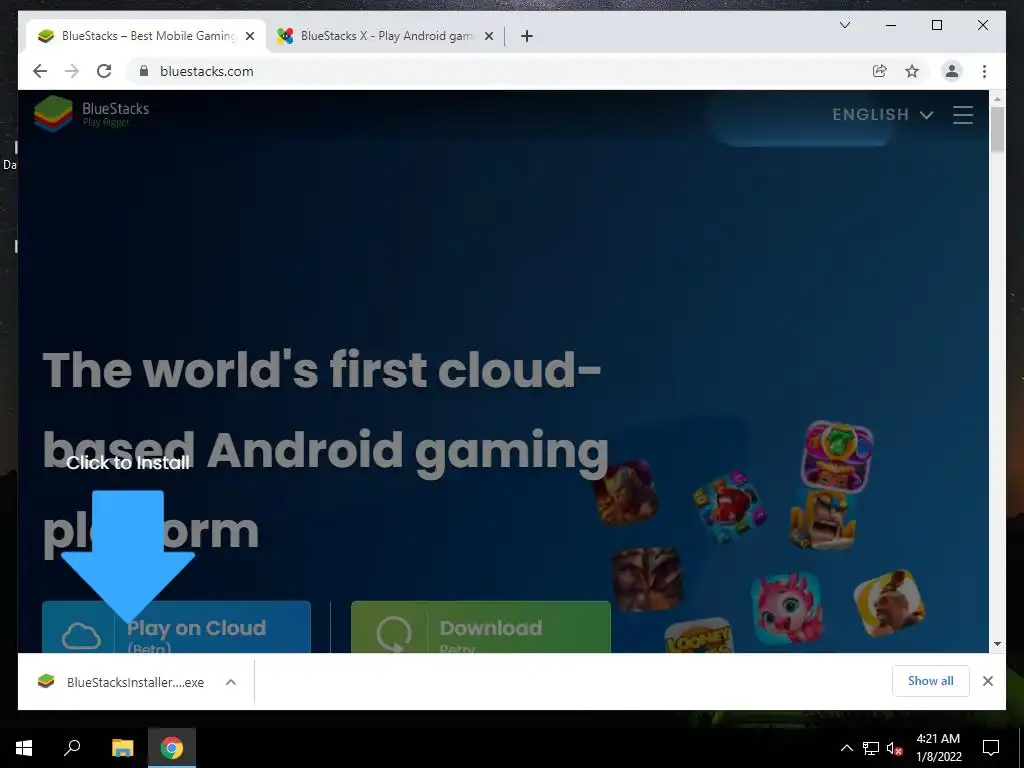The image size is (1024, 768).
Task: Click the BlueStacks logo on the page
Action: 91,113
